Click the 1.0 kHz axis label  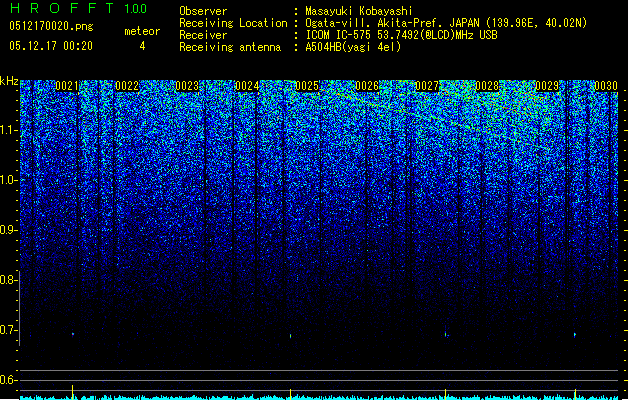tap(9, 180)
